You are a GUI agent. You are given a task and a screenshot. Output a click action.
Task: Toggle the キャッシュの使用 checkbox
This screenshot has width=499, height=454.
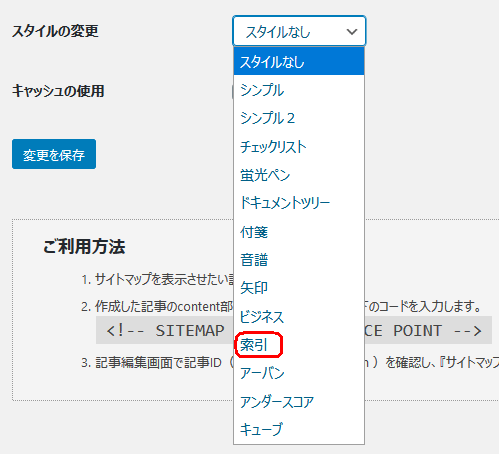click(233, 92)
